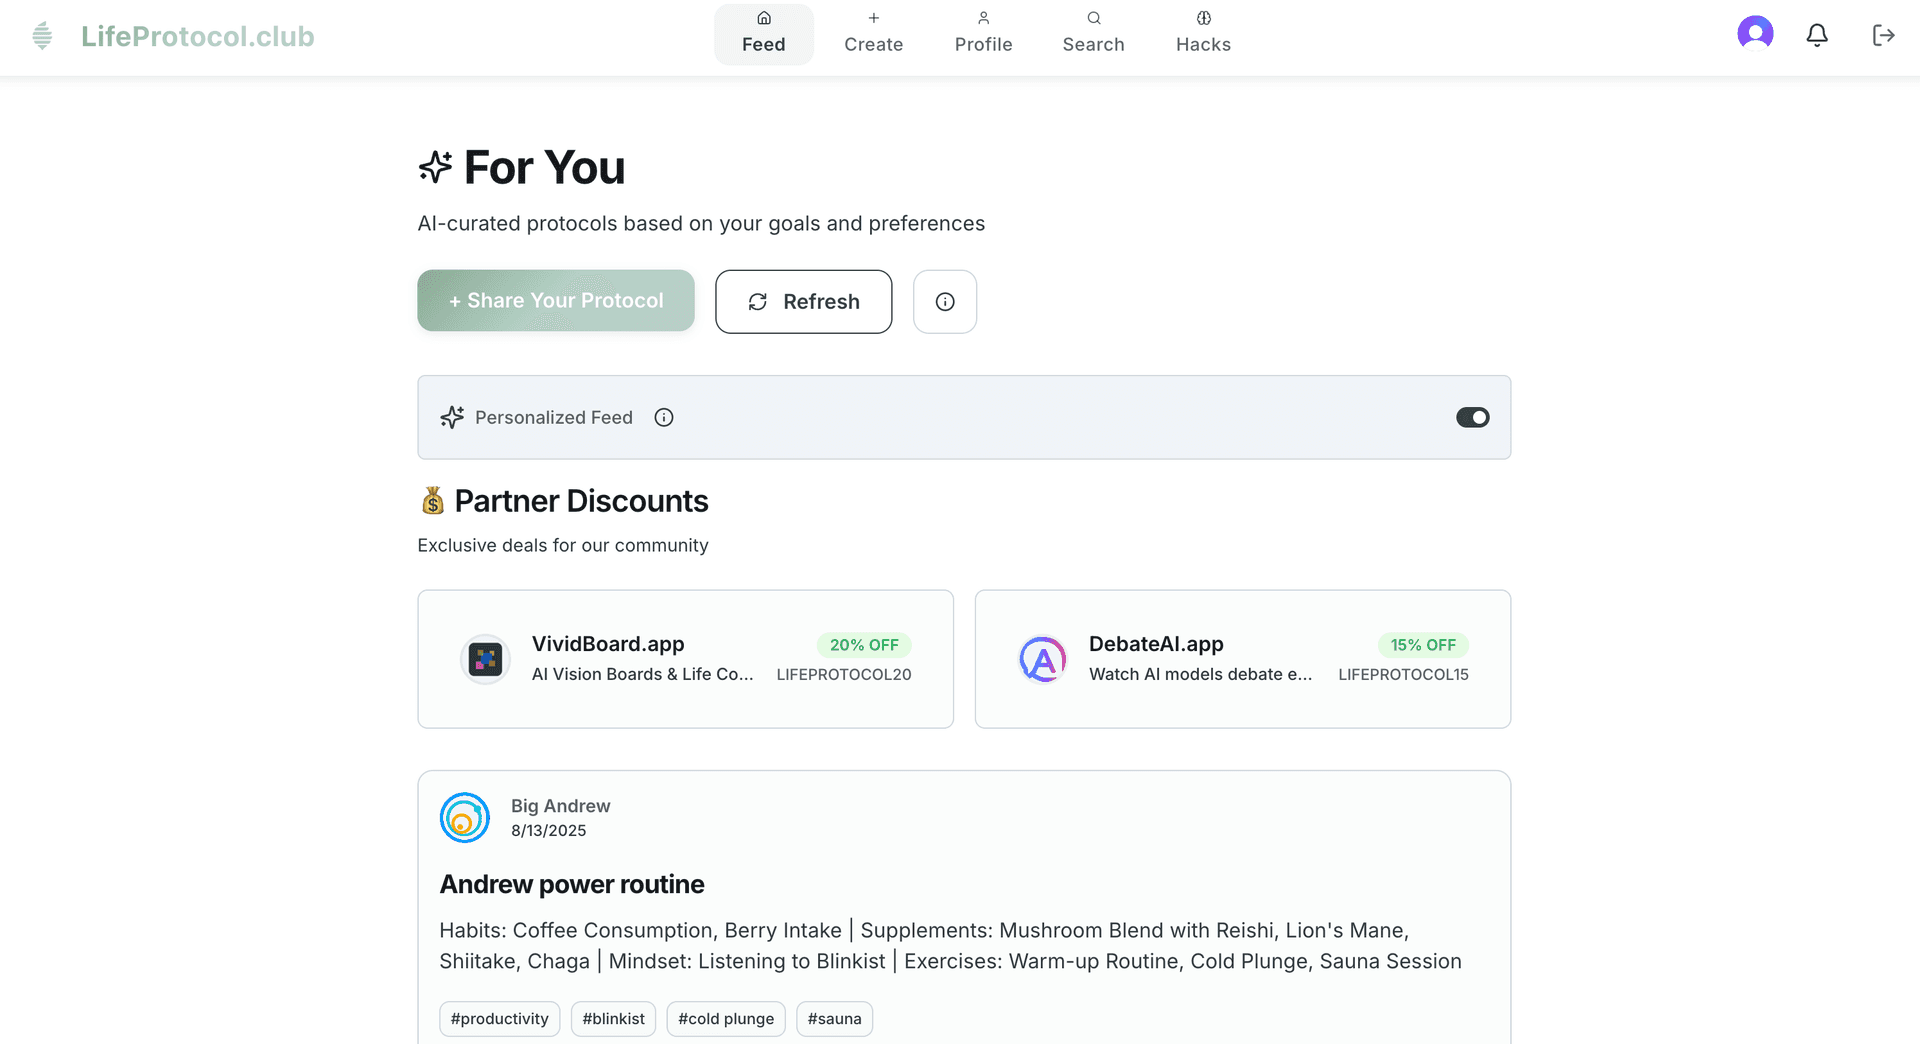Click the VividBoard.app logo icon
1920x1044 pixels.
click(x=485, y=660)
